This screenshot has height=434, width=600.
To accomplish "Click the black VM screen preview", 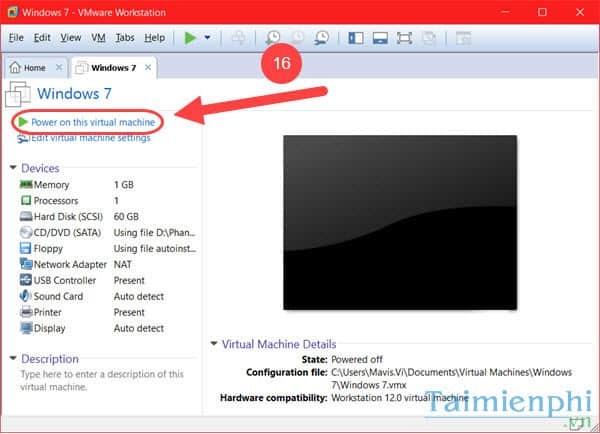I will click(400, 222).
